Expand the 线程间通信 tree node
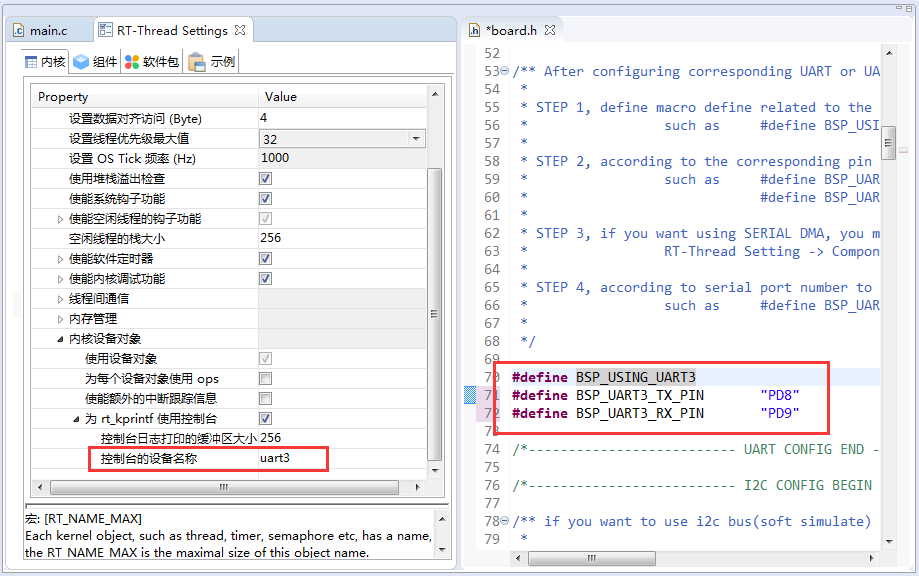 click(x=61, y=299)
